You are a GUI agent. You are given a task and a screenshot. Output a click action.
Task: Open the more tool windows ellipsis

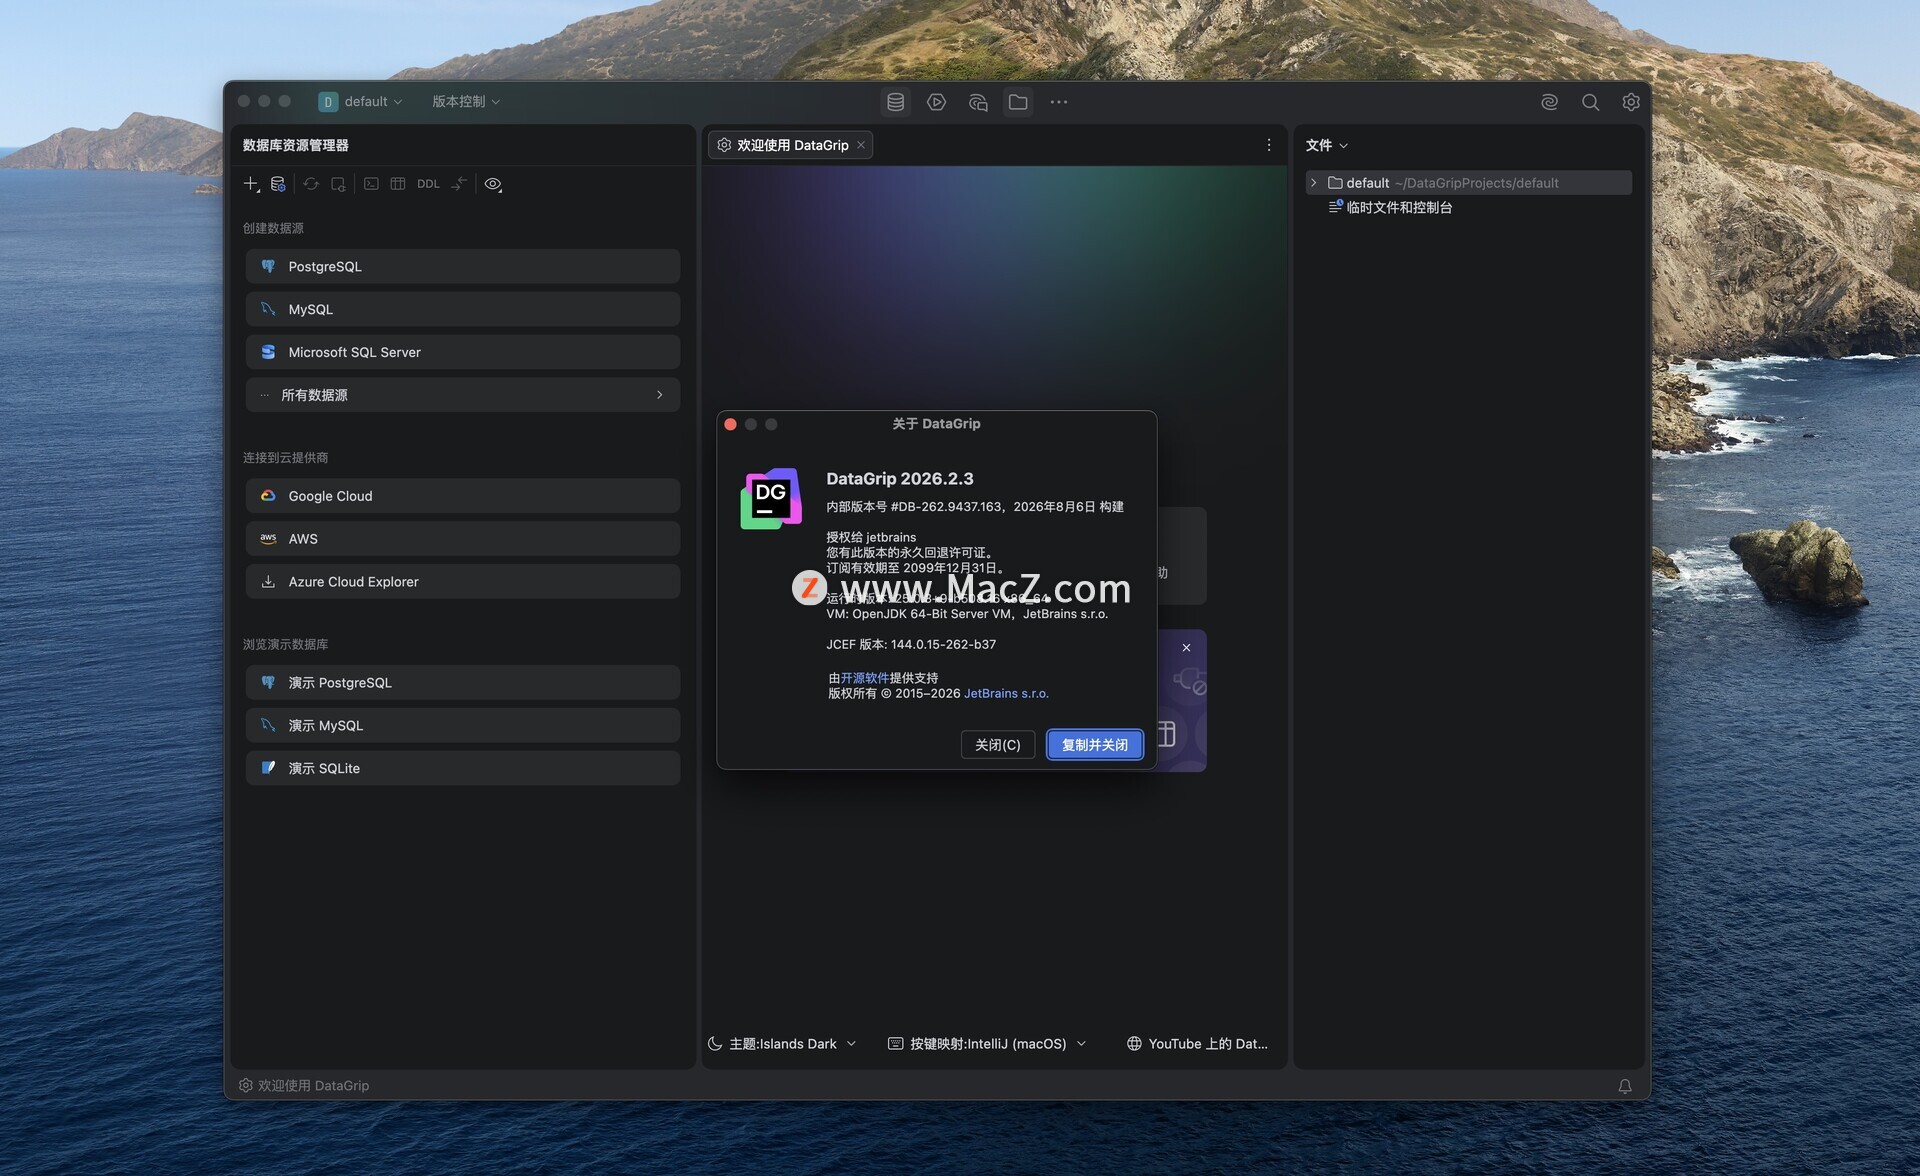[x=1059, y=102]
